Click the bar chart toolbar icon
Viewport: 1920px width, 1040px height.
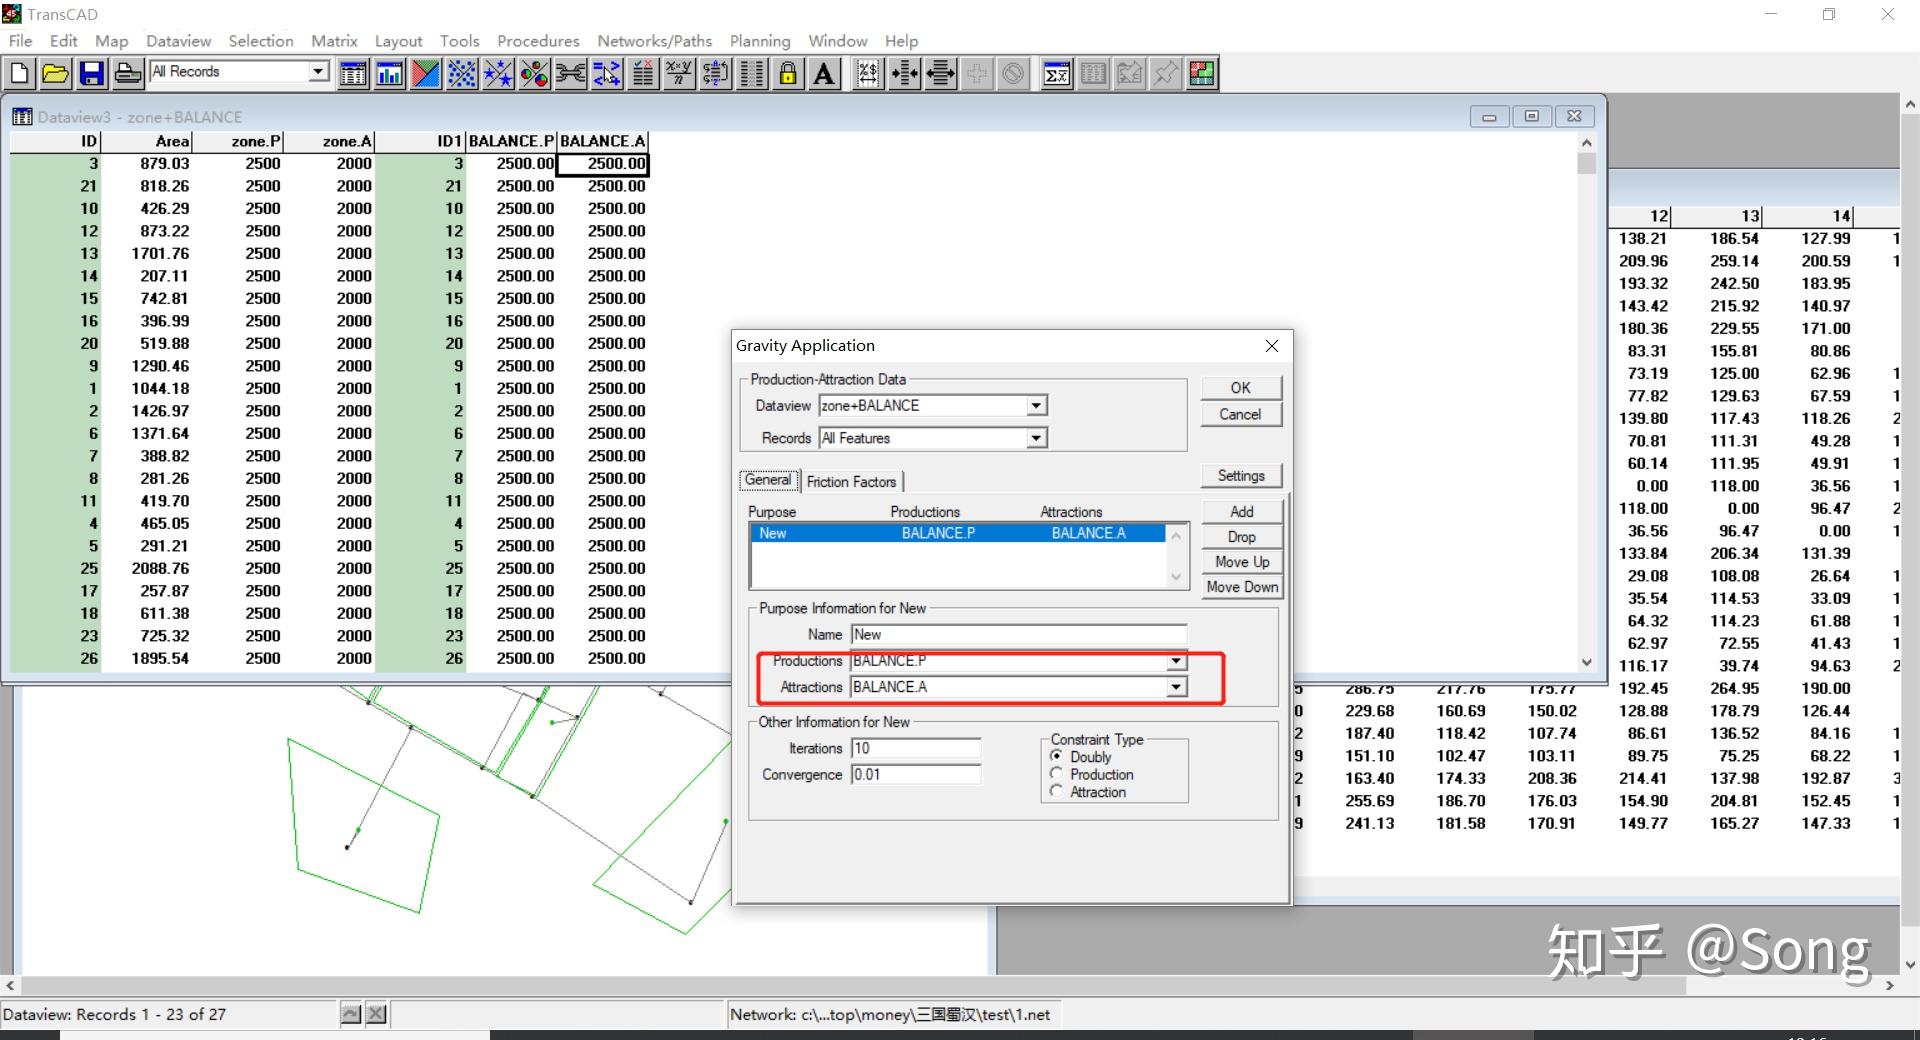(x=389, y=73)
